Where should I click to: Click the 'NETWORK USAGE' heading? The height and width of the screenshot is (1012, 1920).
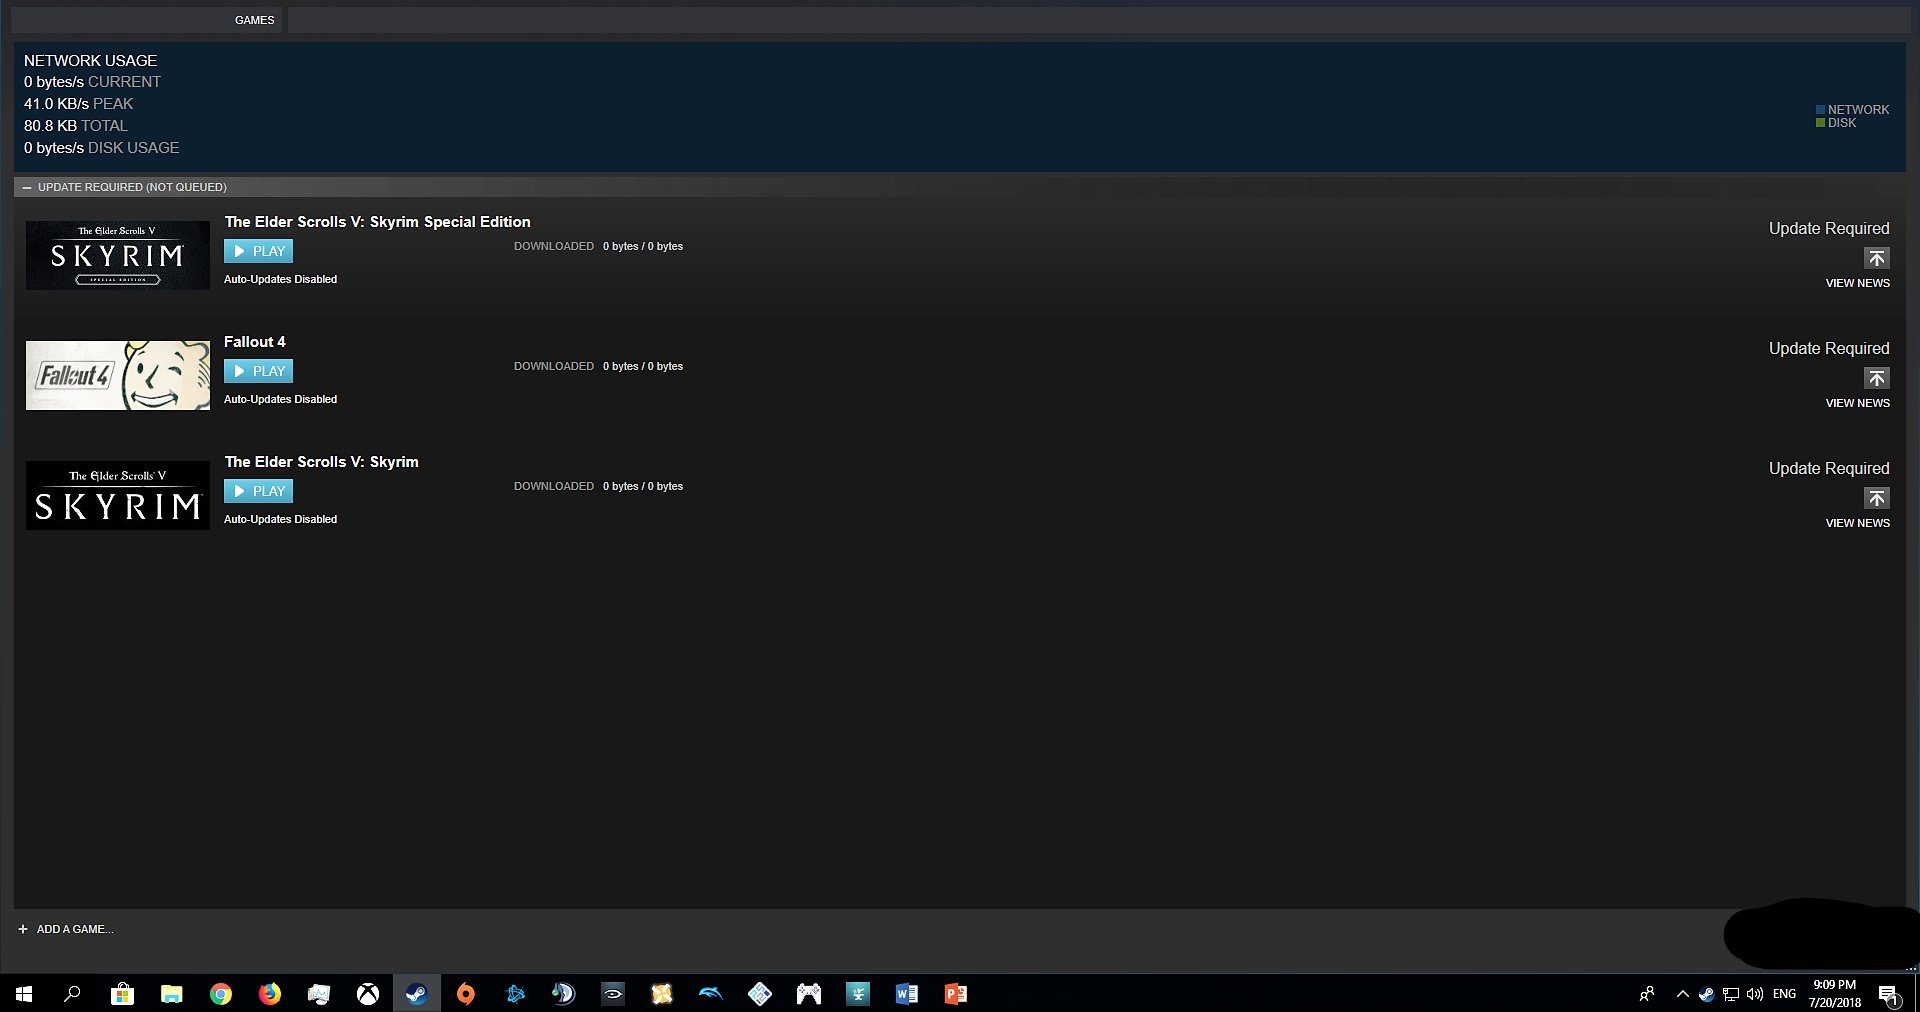click(x=90, y=61)
